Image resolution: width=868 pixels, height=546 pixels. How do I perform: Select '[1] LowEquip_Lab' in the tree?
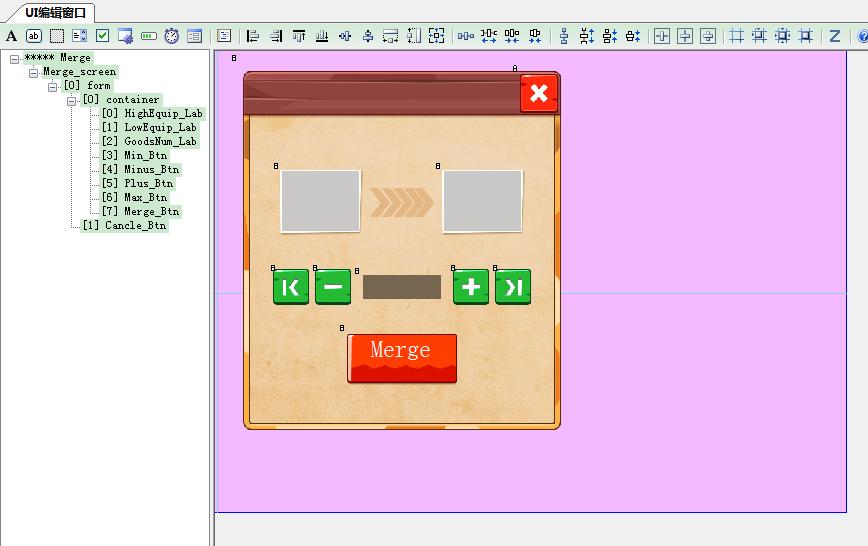coord(149,127)
